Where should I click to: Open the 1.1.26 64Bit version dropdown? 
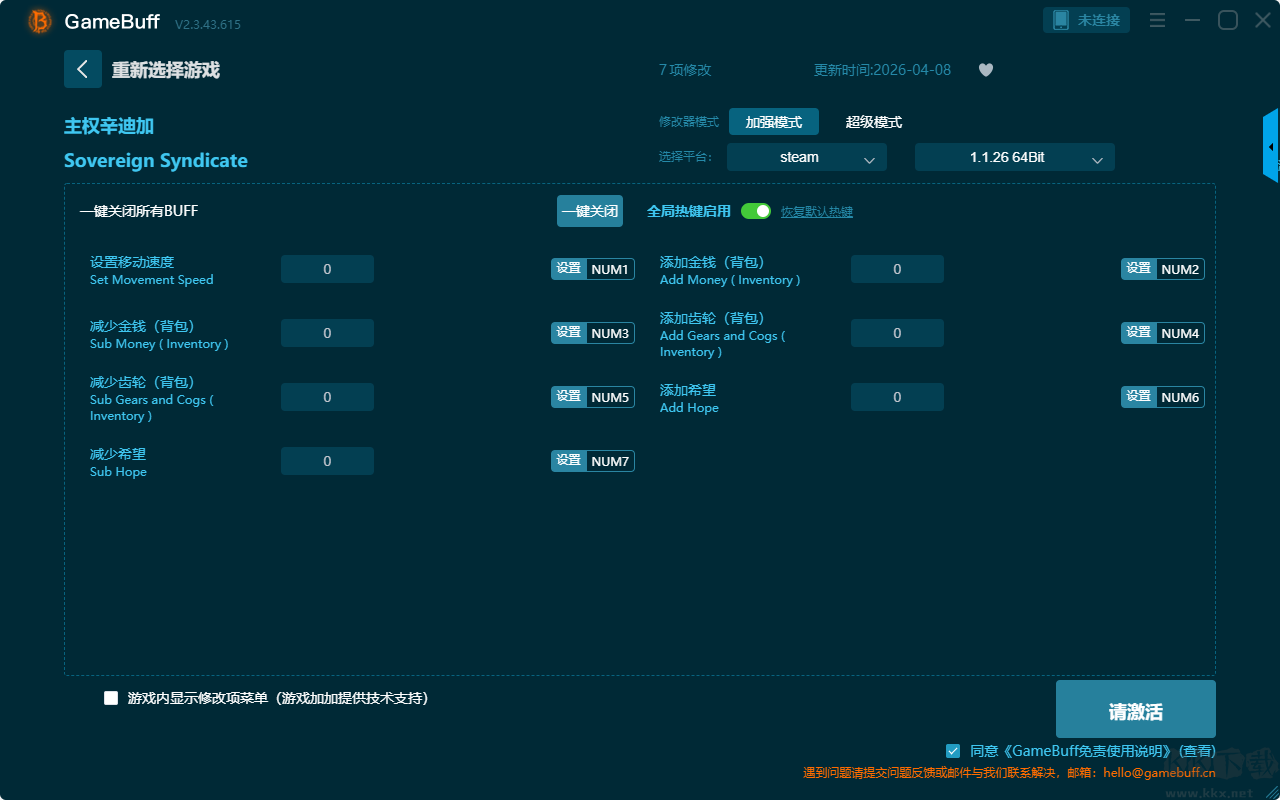pos(1015,157)
